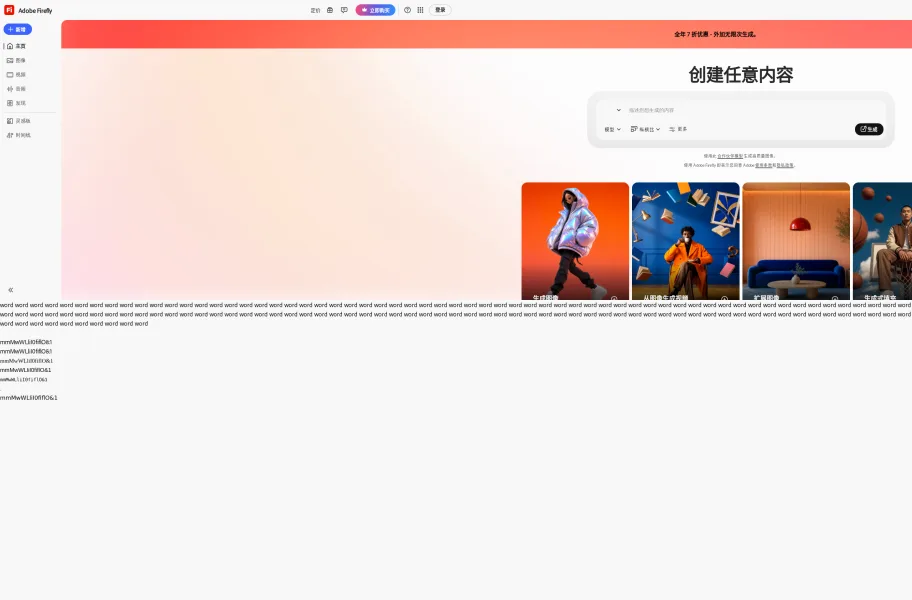Click the red promotional discount banner
The height and width of the screenshot is (600, 912).
tap(486, 34)
